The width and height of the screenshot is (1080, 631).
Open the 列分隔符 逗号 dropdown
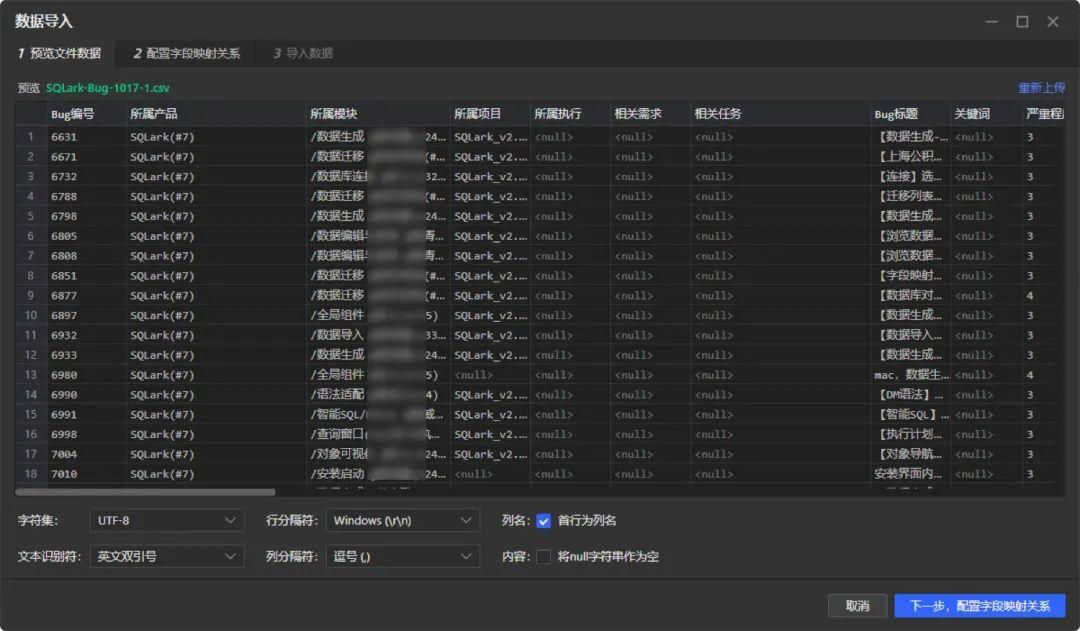(402, 557)
